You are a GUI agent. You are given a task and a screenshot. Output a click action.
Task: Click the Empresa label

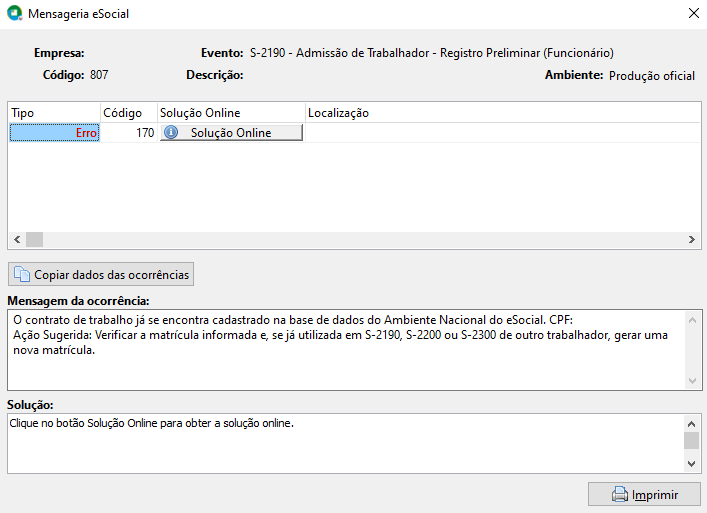click(x=59, y=53)
